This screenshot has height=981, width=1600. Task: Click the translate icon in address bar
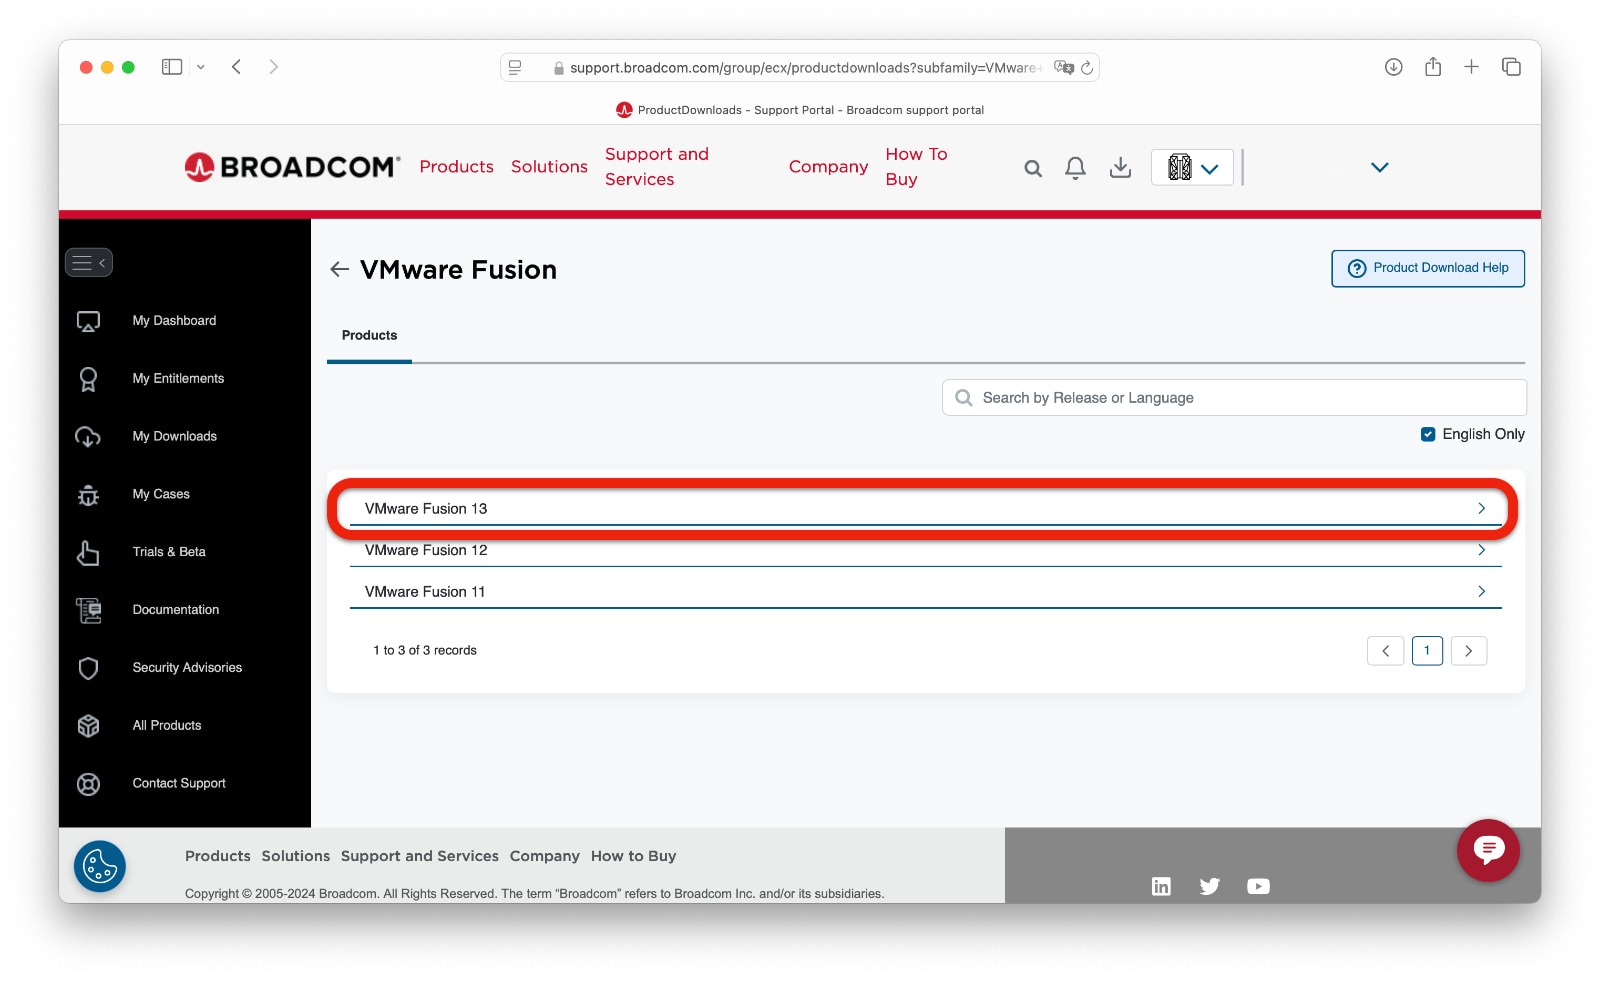pos(1064,67)
